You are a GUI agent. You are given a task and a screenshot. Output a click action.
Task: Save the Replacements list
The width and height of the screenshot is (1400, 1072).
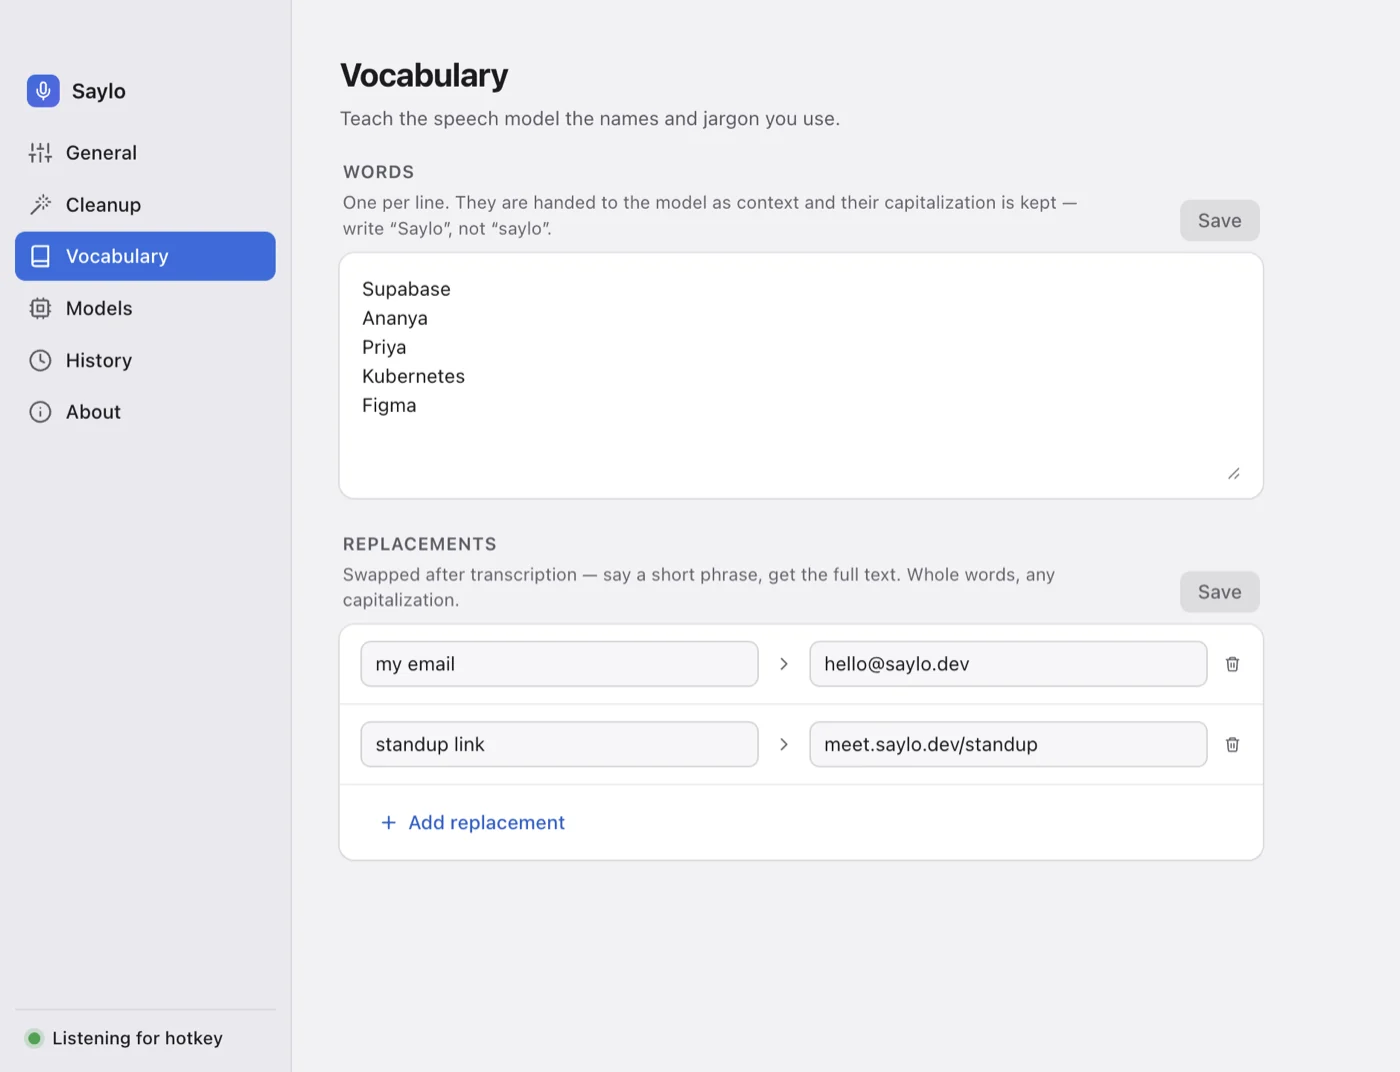pyautogui.click(x=1219, y=592)
